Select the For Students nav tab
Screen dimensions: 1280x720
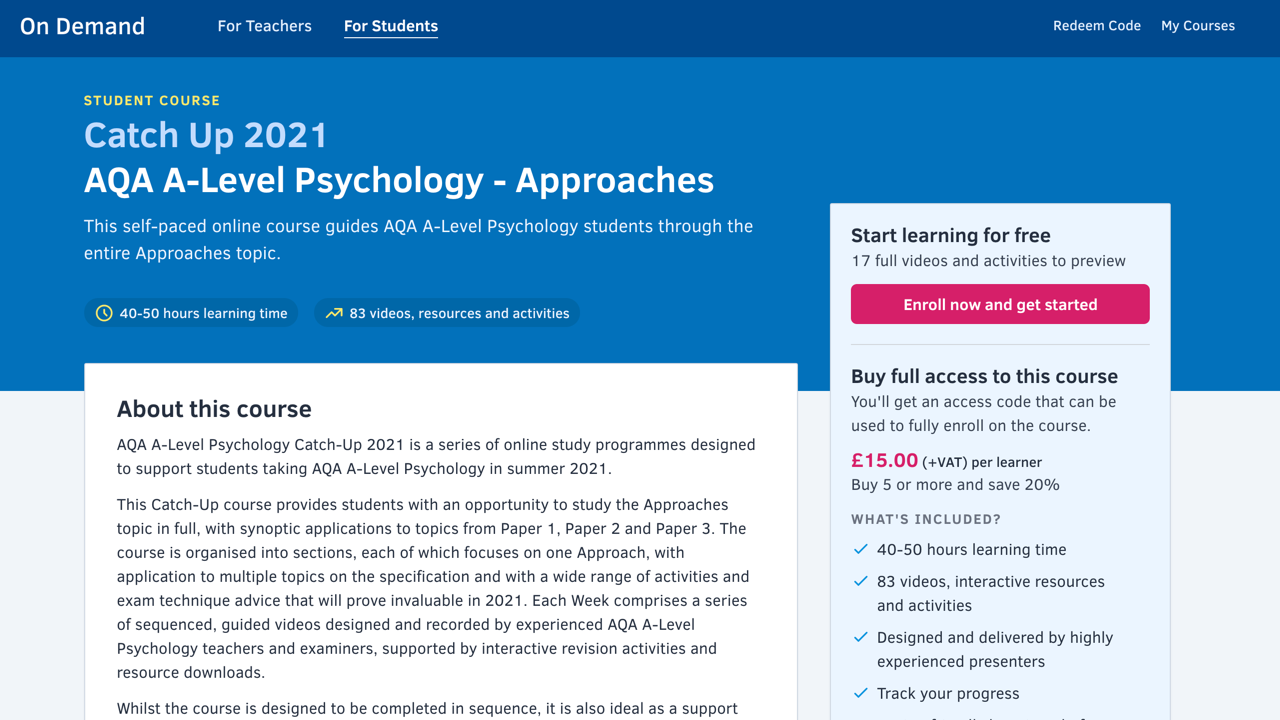click(390, 26)
